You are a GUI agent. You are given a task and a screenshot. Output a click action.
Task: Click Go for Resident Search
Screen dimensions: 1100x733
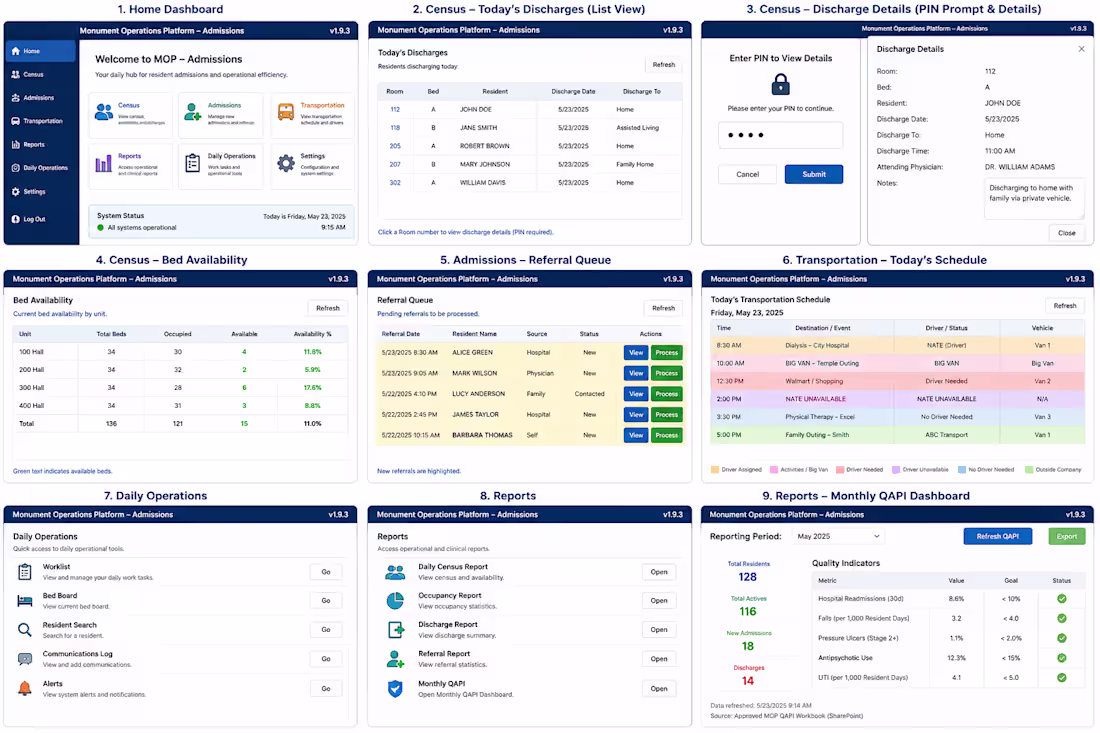326,630
